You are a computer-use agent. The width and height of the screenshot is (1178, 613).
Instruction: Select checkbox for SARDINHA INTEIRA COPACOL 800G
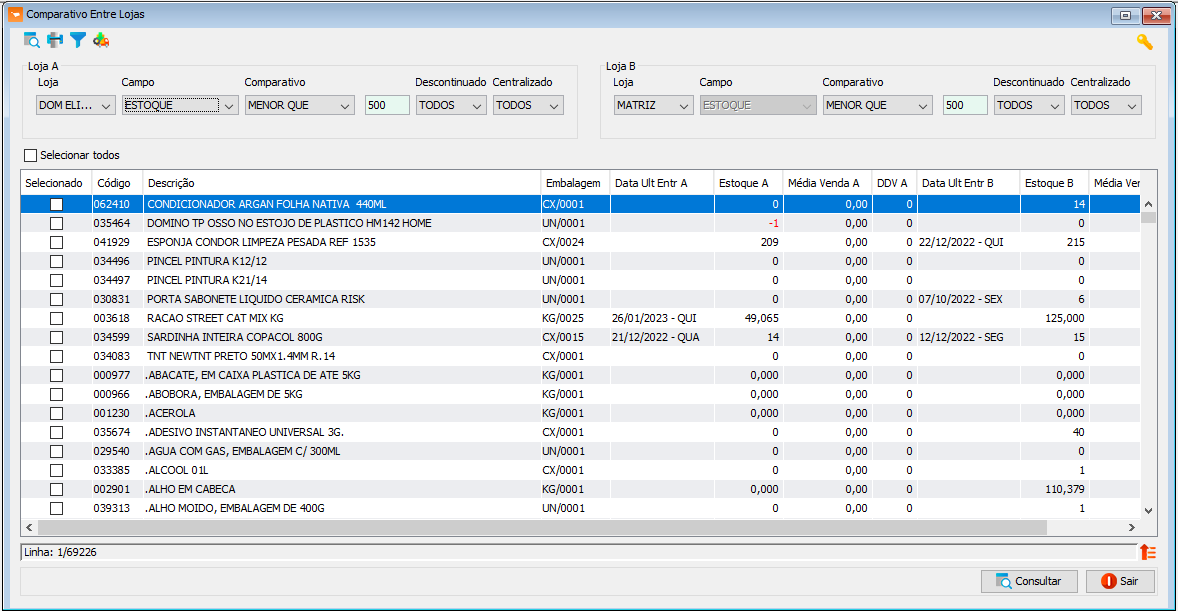click(56, 337)
